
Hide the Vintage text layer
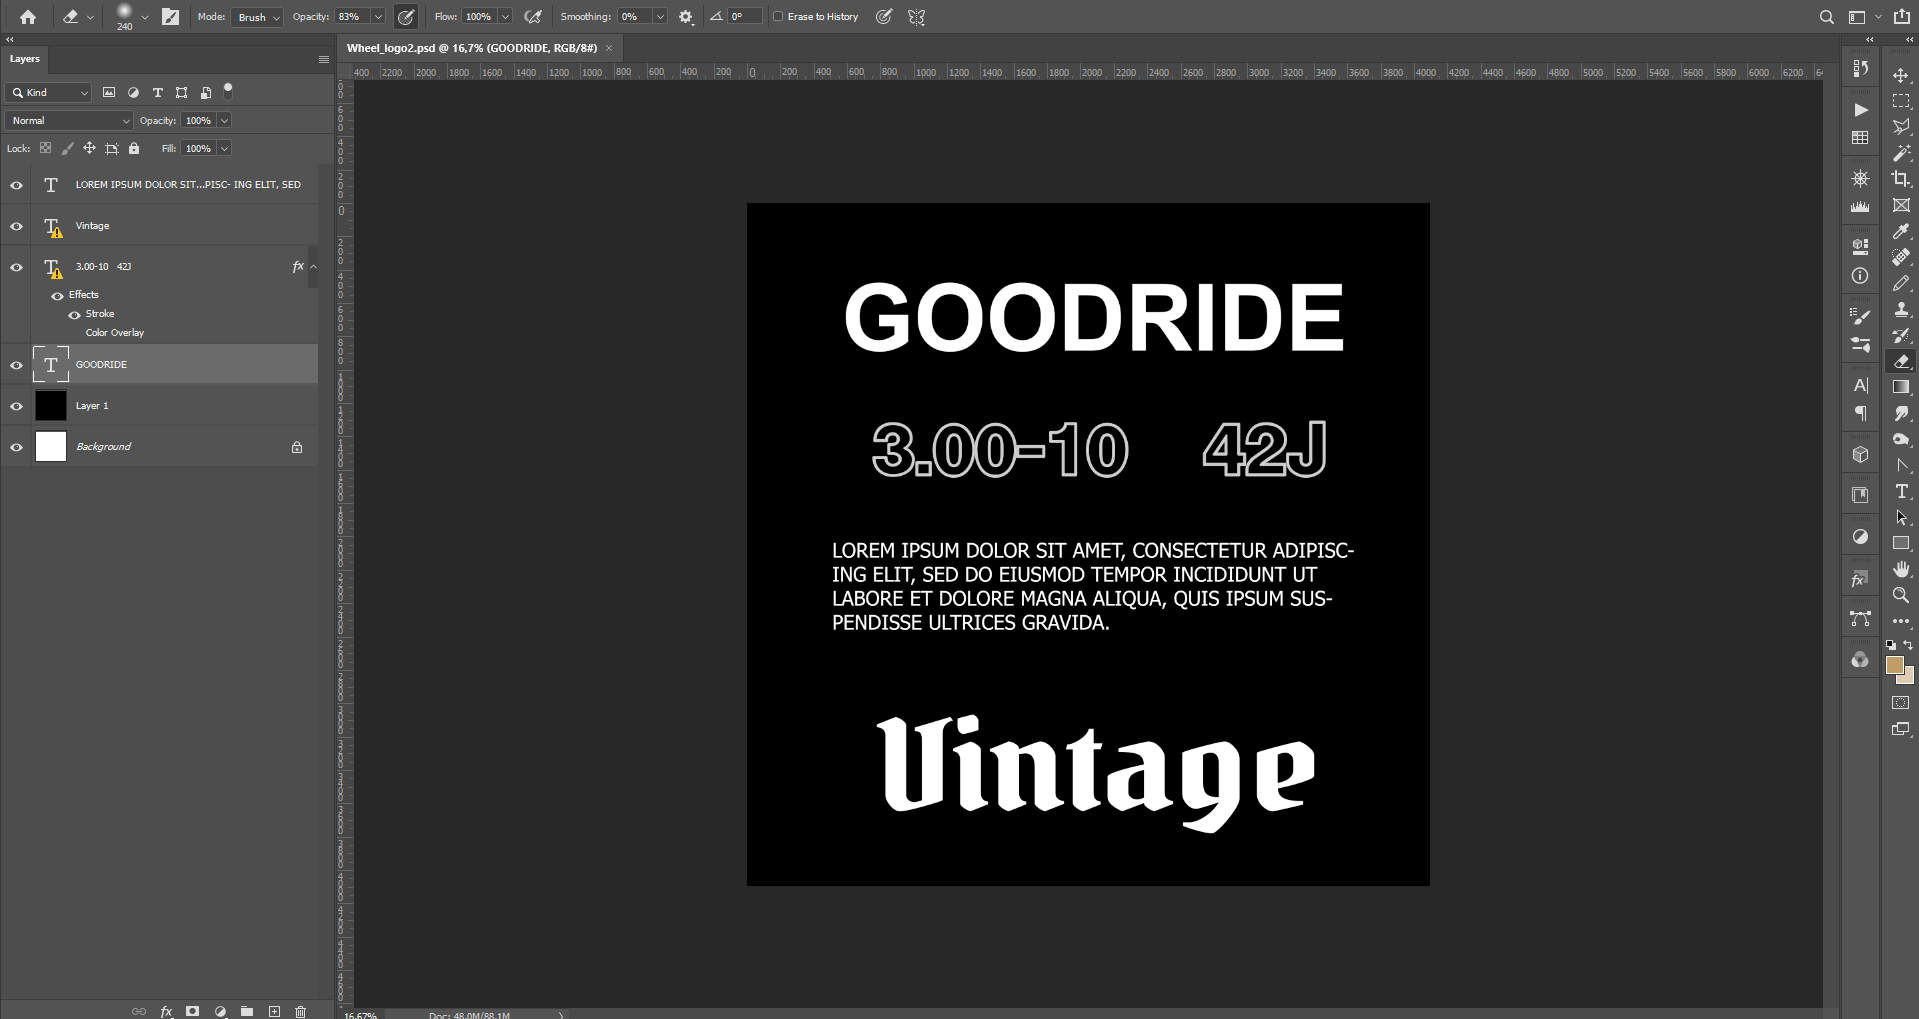[16, 226]
